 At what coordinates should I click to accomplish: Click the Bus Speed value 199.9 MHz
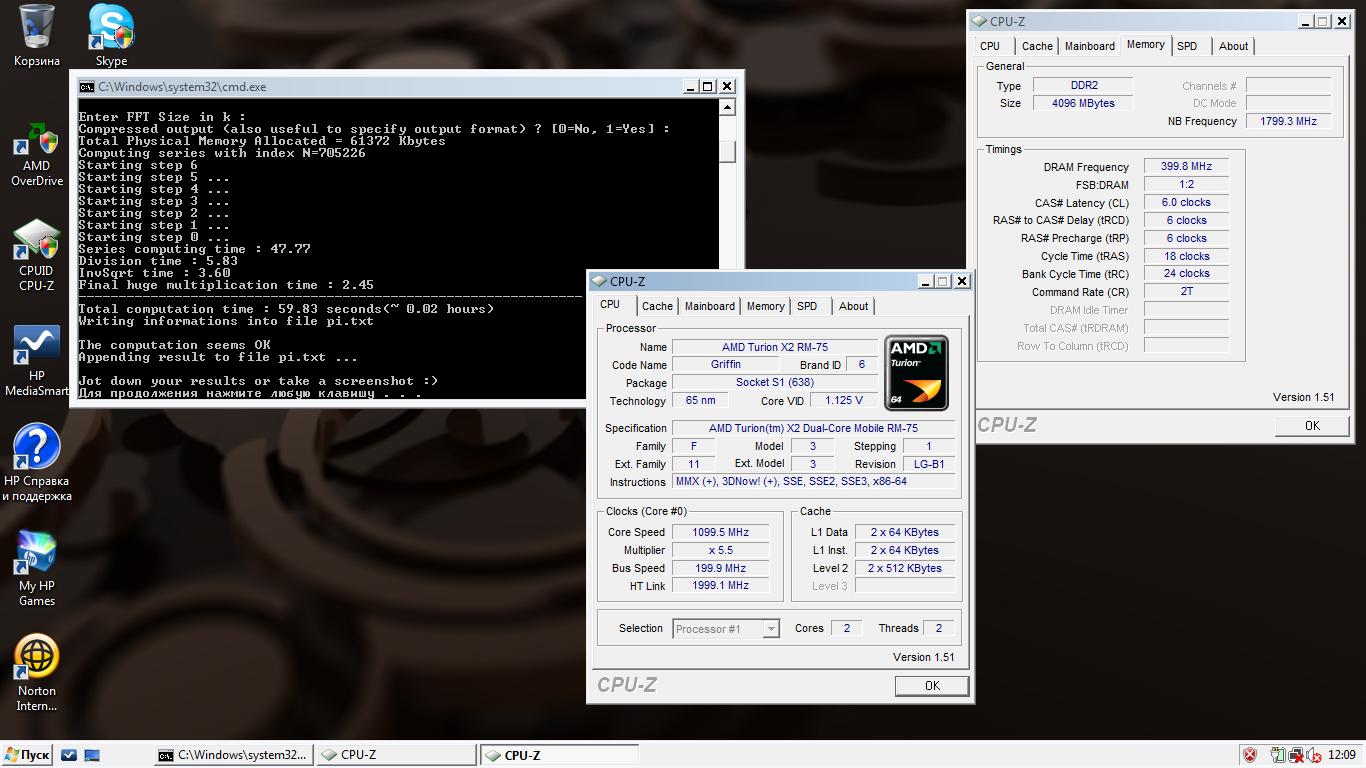720,568
